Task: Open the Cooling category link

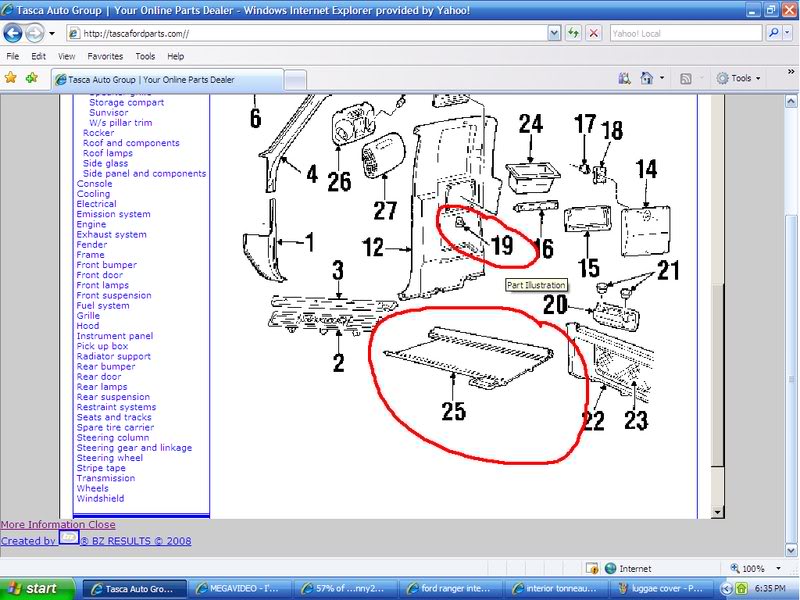Action: (93, 194)
